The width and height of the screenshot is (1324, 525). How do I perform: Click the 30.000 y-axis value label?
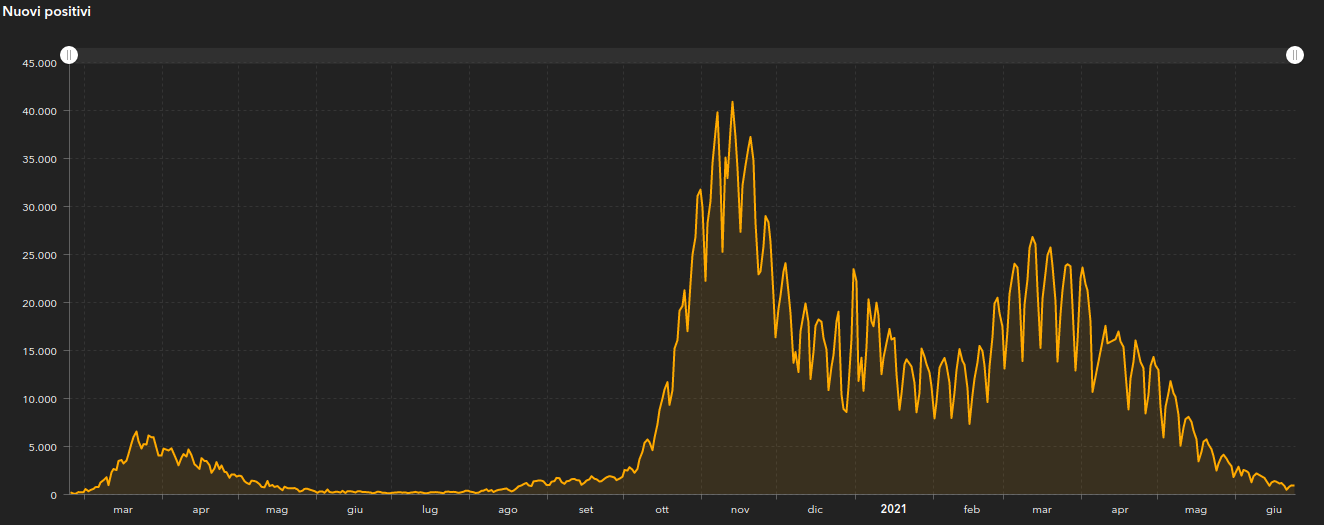tap(38, 207)
